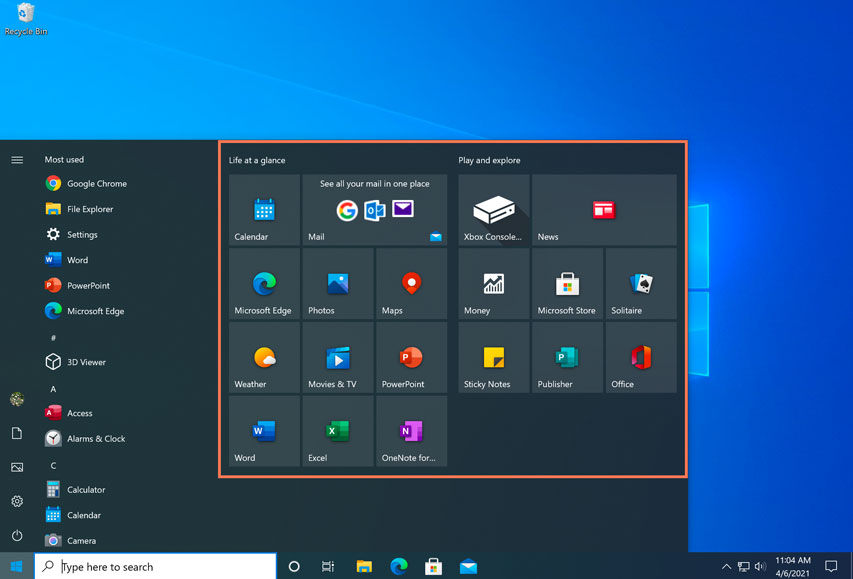The width and height of the screenshot is (853, 579).
Task: Open the Mail live tile
Action: coord(374,209)
